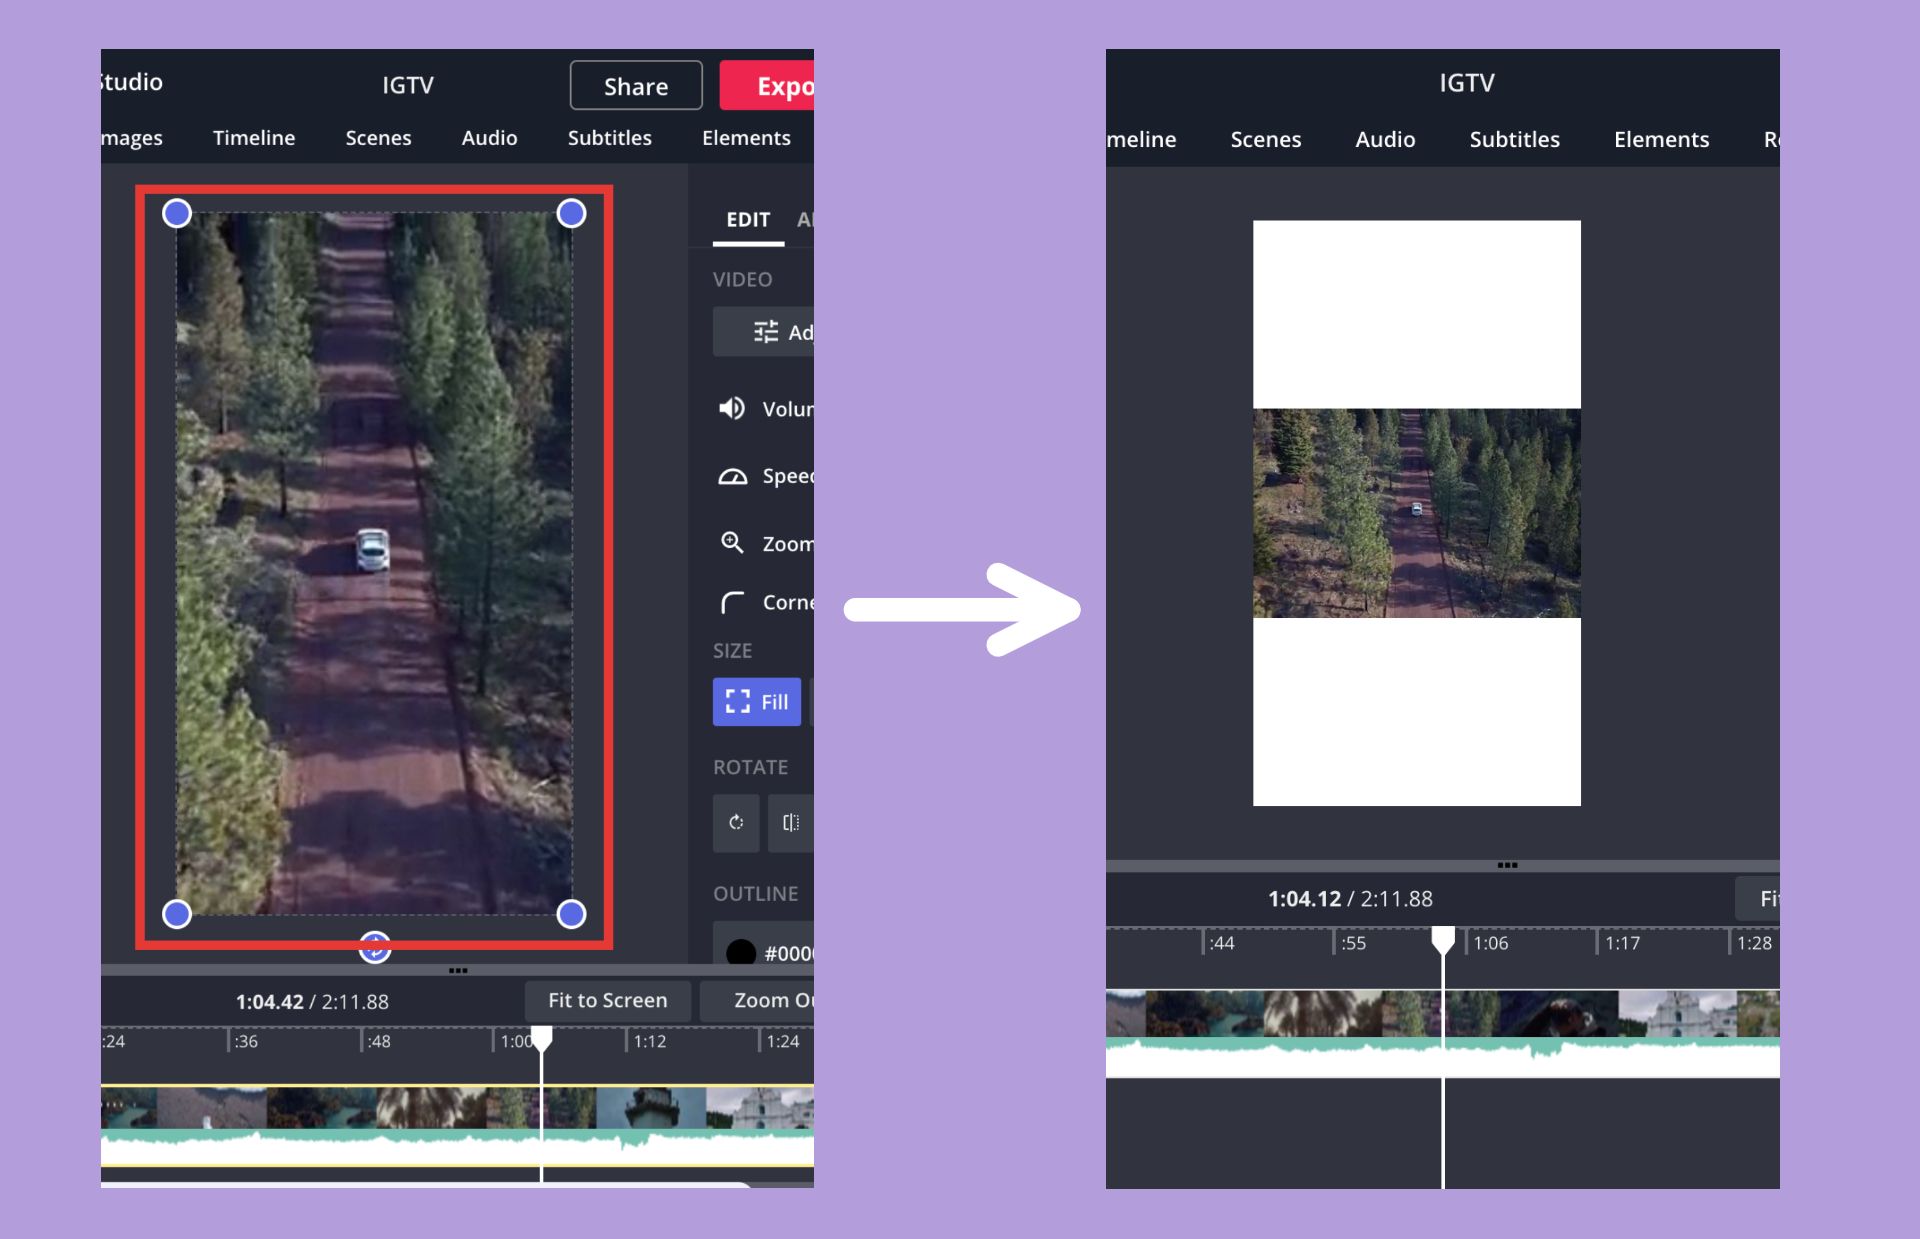Click the bottom-right resize handle
The height and width of the screenshot is (1239, 1920).
click(x=571, y=913)
